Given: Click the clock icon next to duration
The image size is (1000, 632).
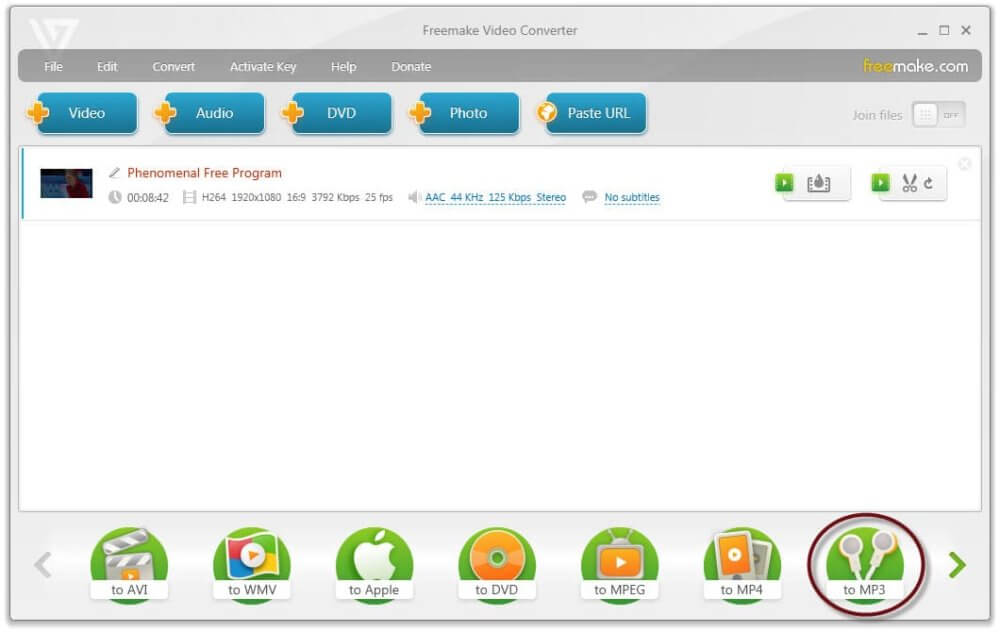Looking at the screenshot, I should (x=115, y=197).
